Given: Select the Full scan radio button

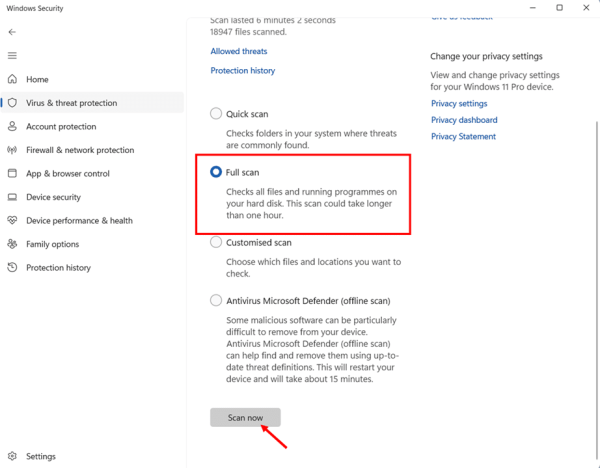Looking at the screenshot, I should pyautogui.click(x=216, y=172).
